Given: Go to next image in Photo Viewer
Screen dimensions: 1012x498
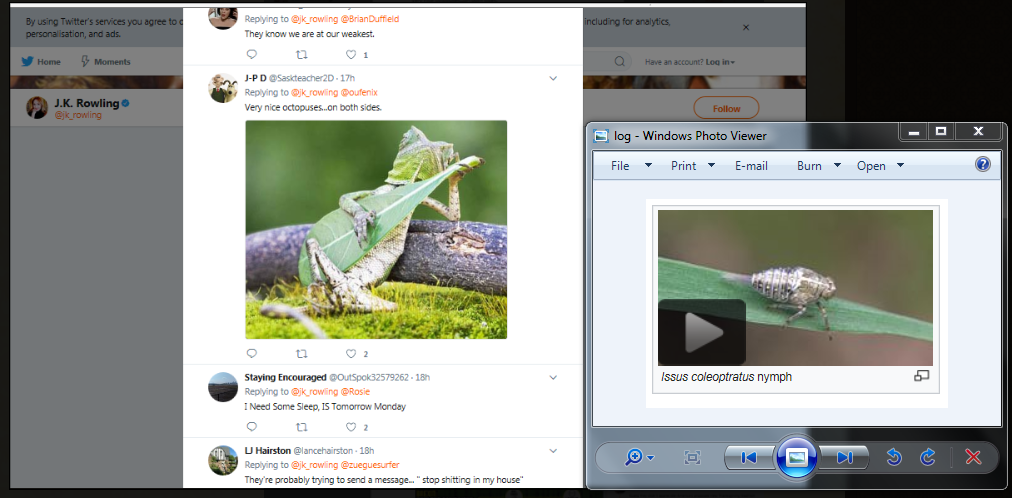Looking at the screenshot, I should point(845,457).
